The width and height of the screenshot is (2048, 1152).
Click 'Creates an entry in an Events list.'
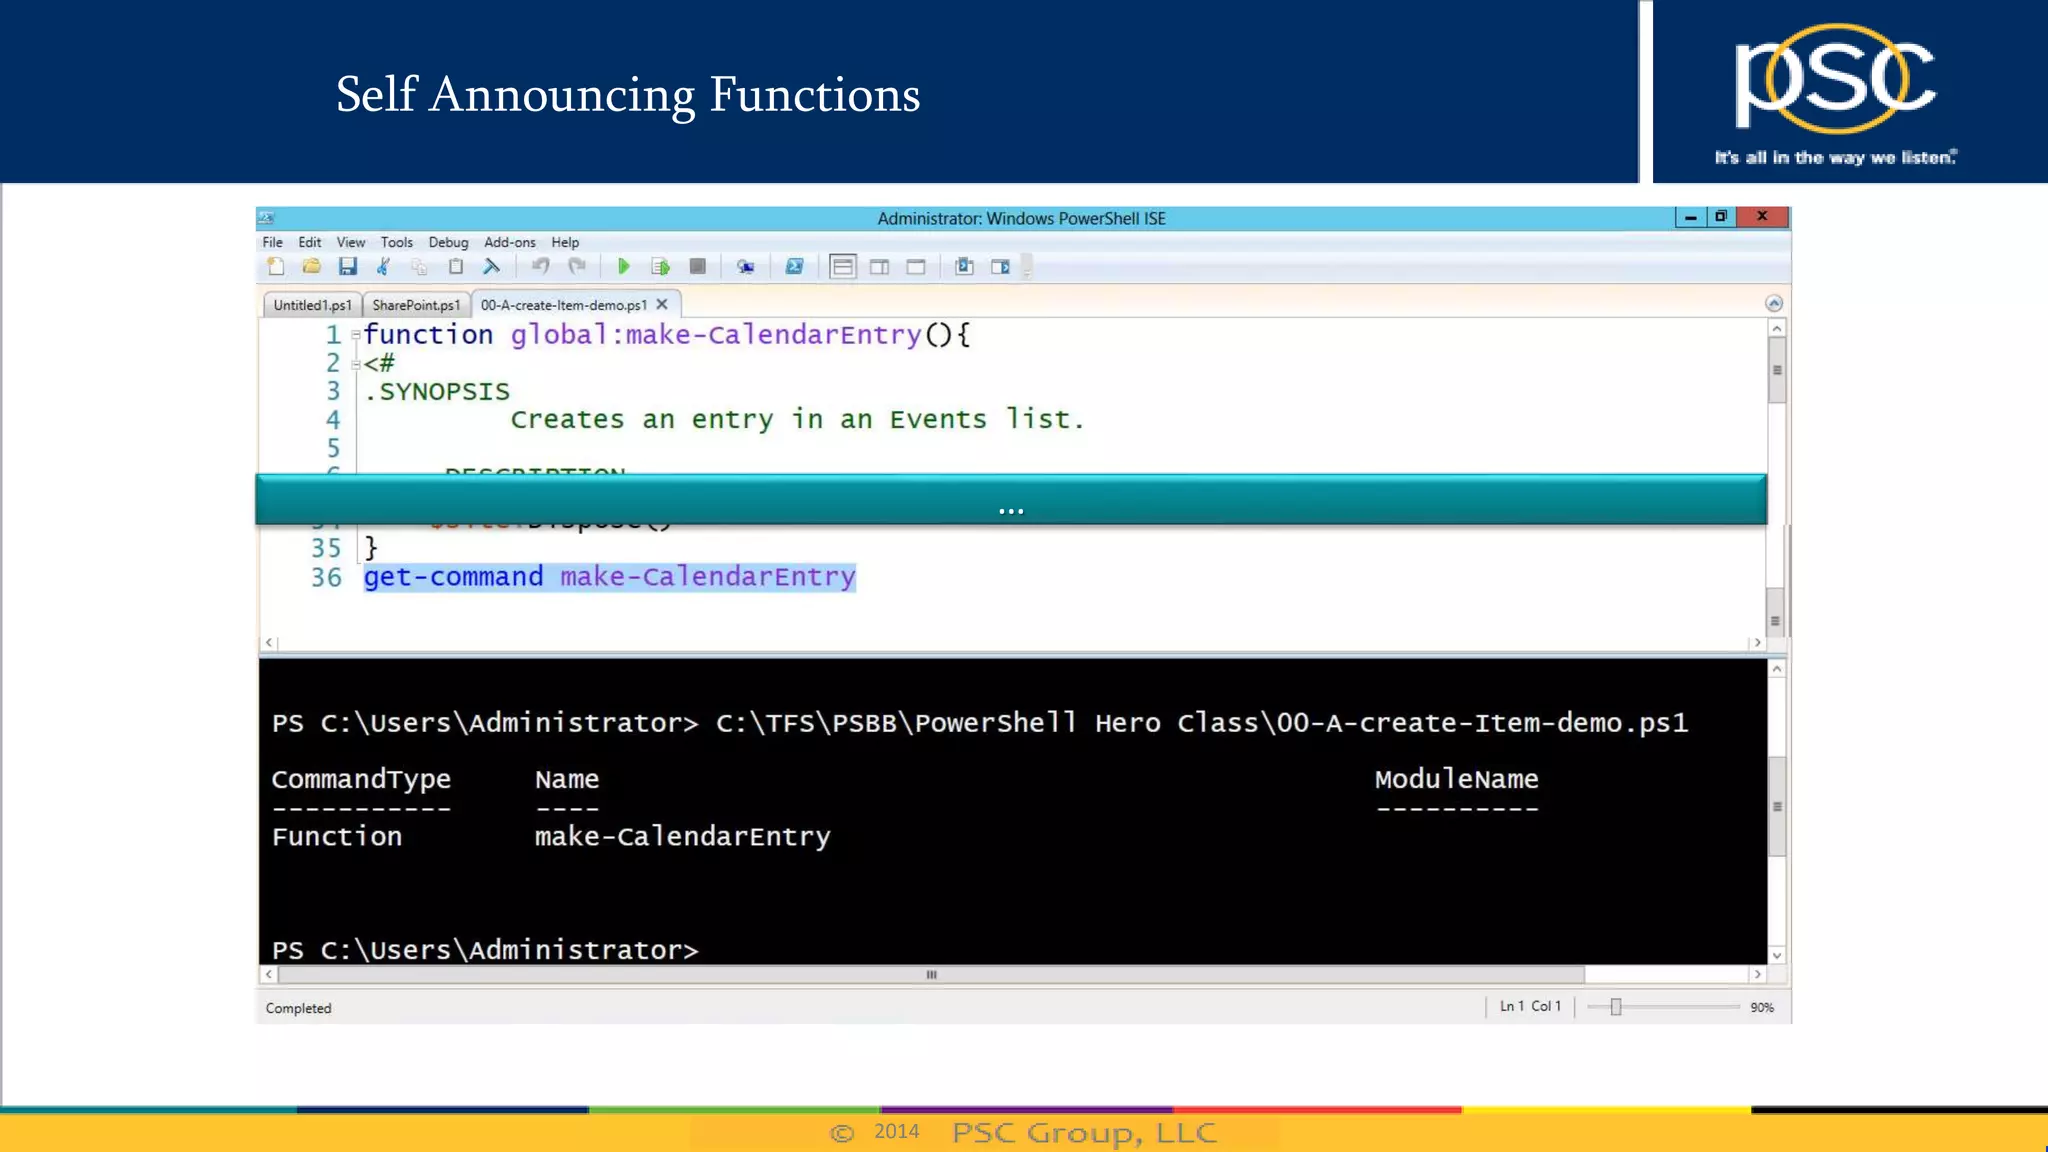(797, 420)
